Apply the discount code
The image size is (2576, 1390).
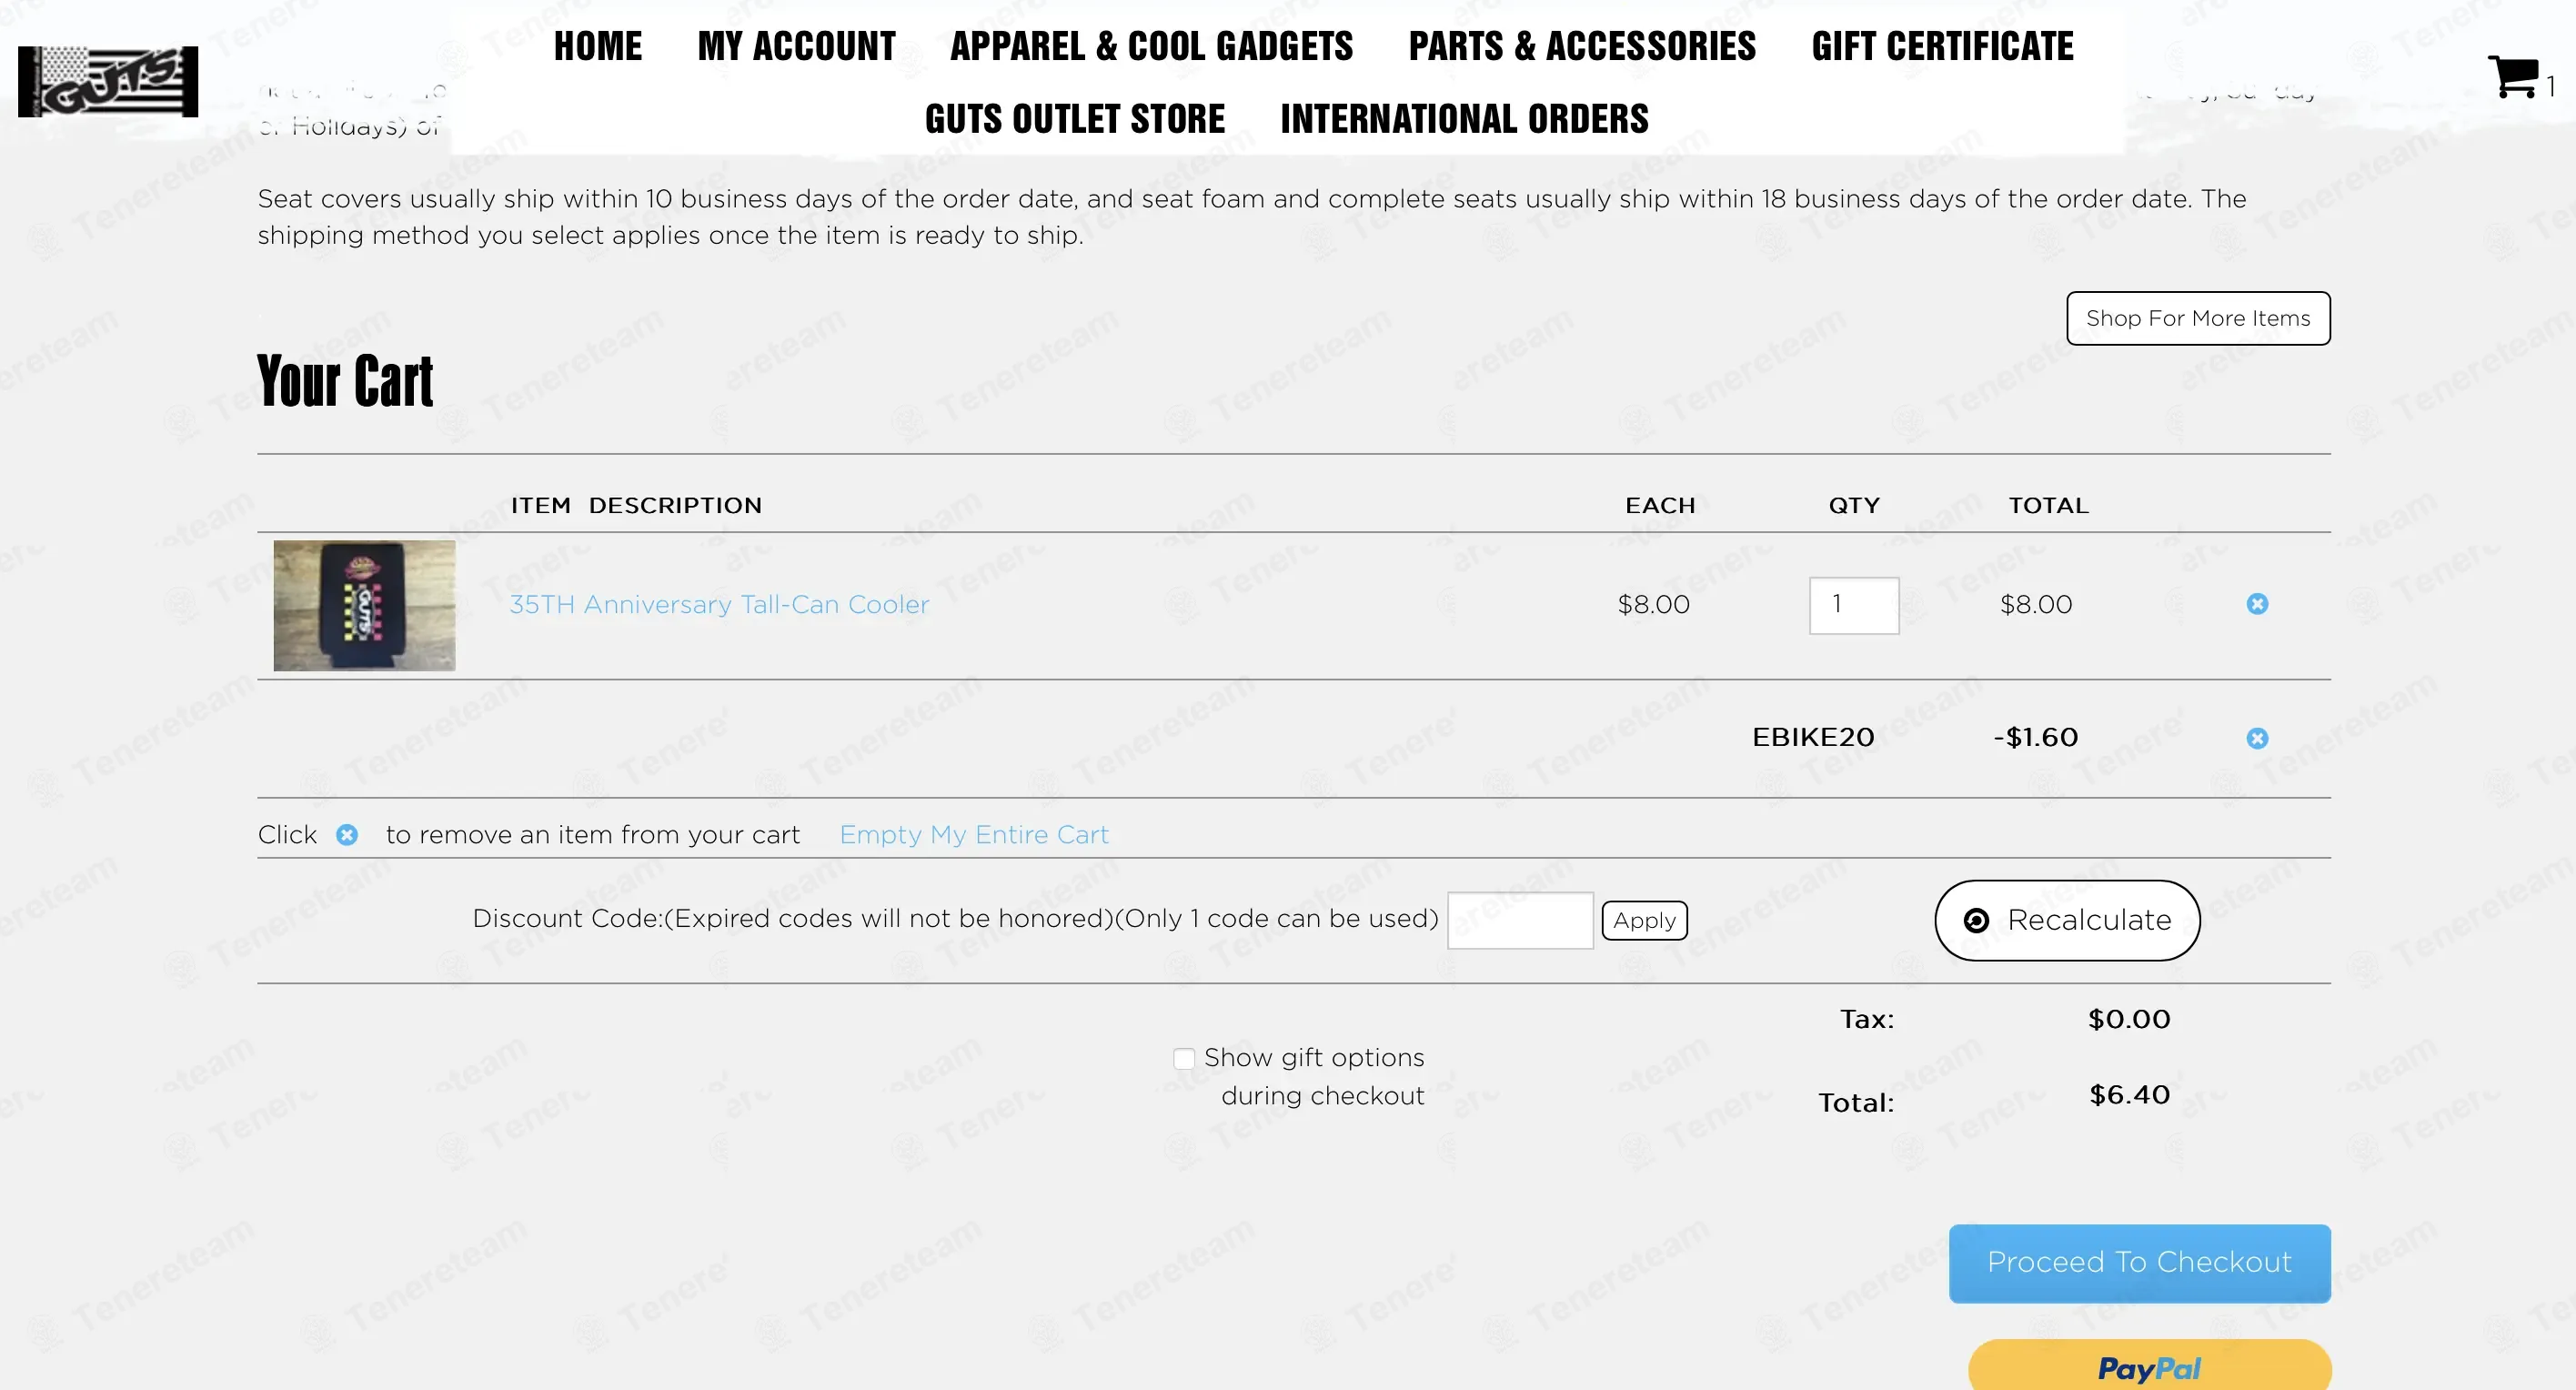tap(1644, 920)
